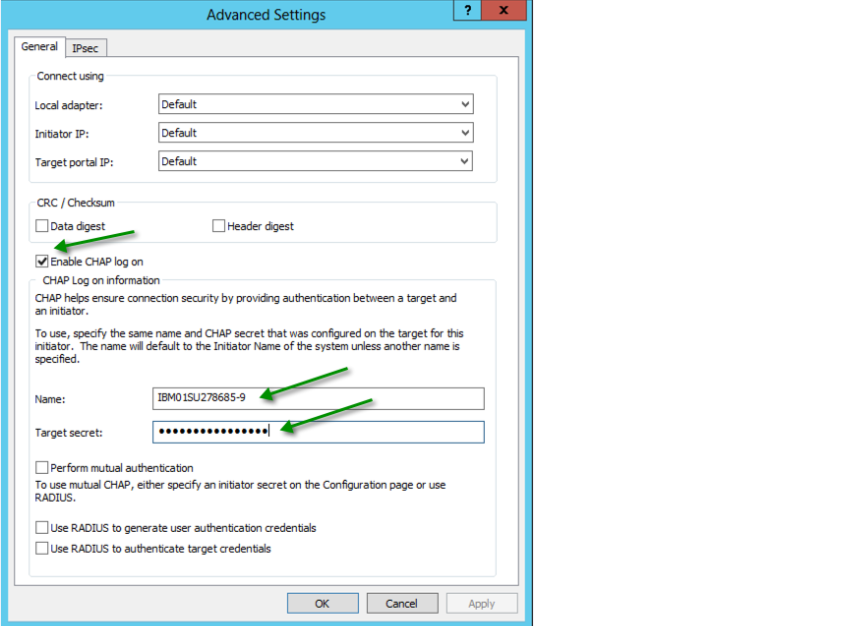Check Use RADIUS to authenticate target credentials

[x=42, y=548]
